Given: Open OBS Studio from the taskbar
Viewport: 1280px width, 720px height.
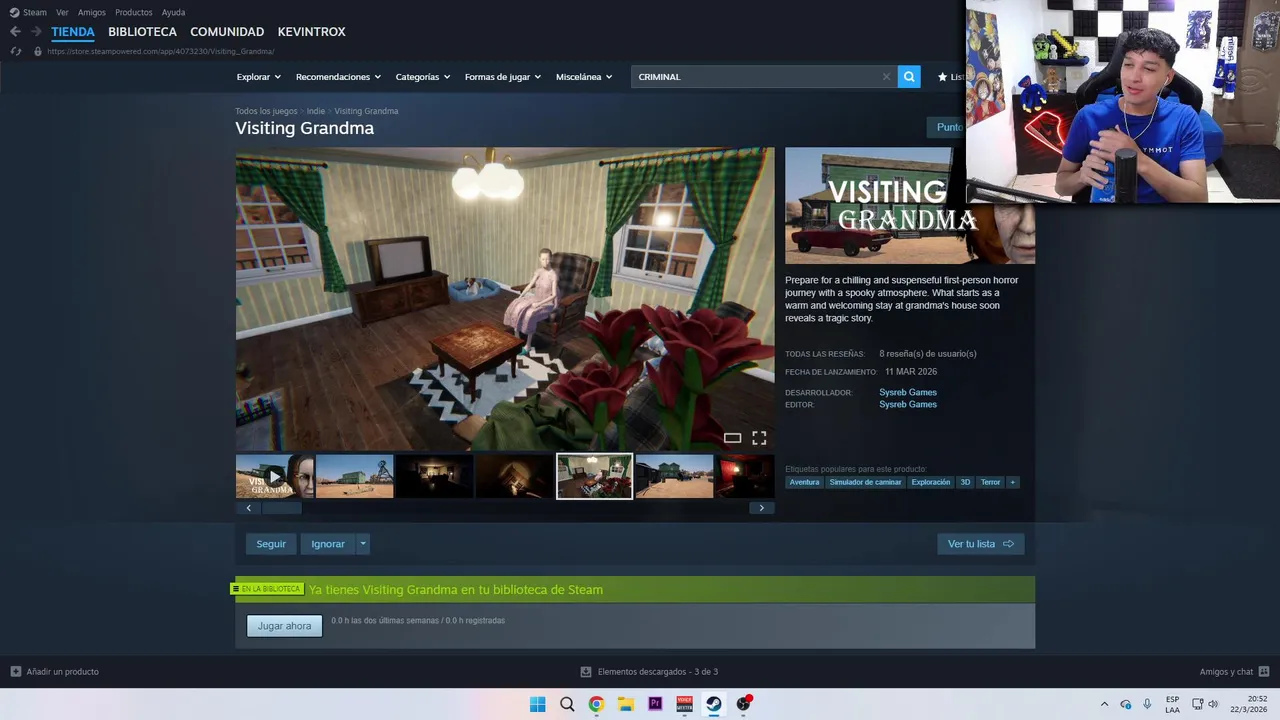Looking at the screenshot, I should pos(743,704).
